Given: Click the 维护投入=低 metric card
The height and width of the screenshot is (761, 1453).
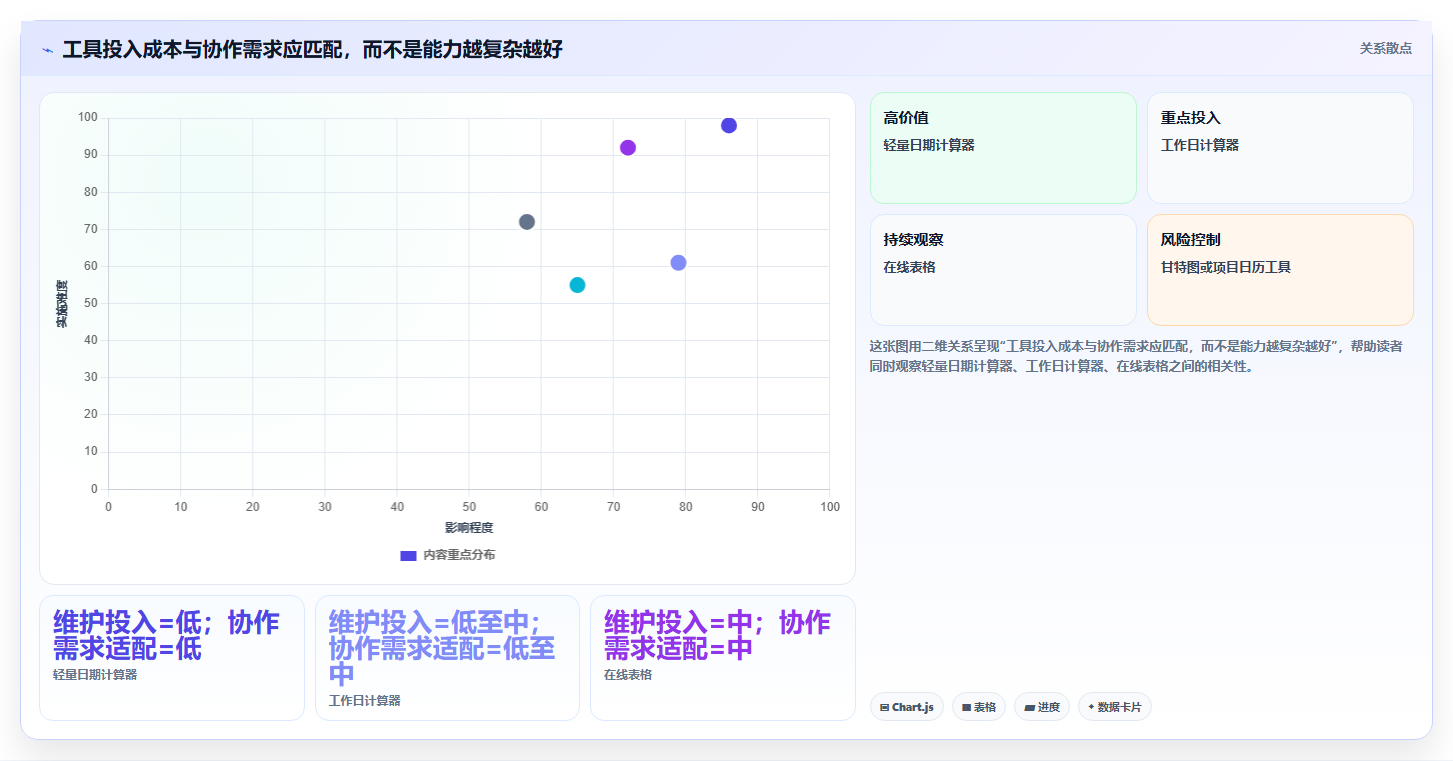Looking at the screenshot, I should 172,658.
